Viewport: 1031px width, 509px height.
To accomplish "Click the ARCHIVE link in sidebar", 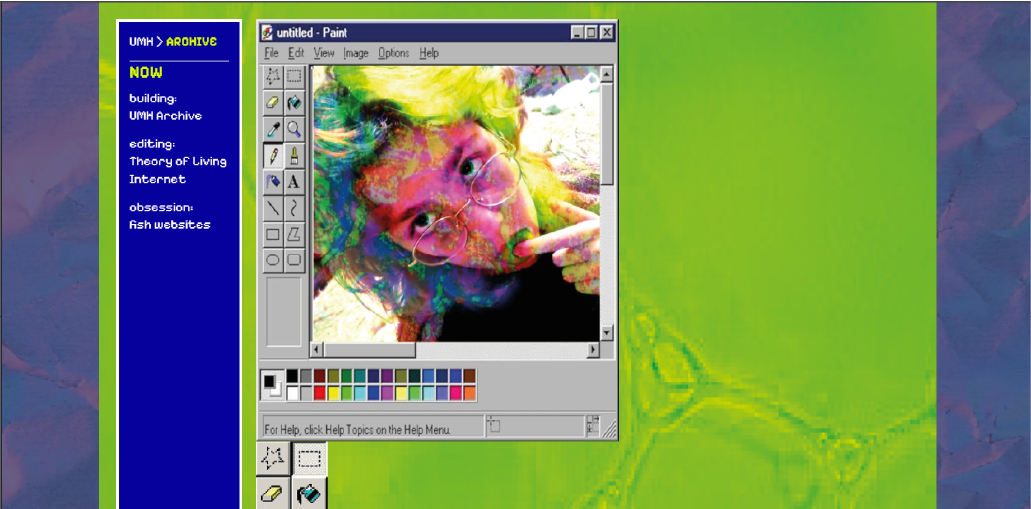I will (191, 41).
